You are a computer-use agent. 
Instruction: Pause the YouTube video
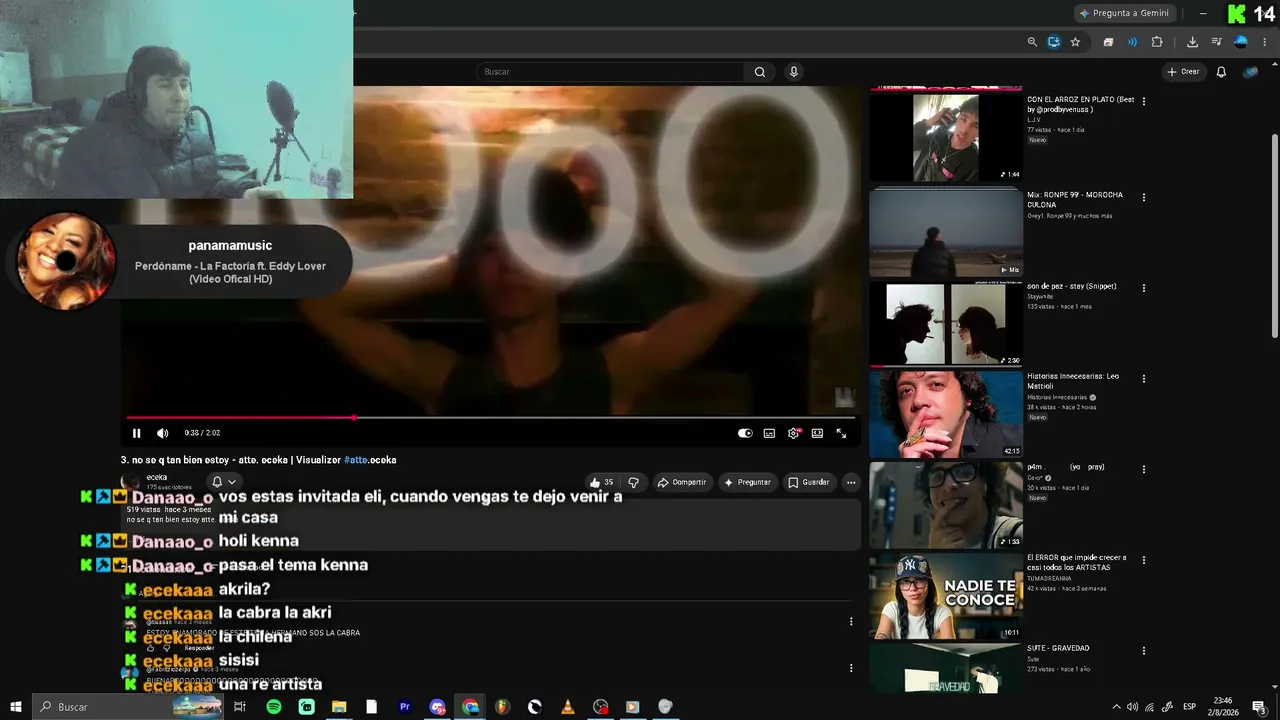pyautogui.click(x=137, y=433)
